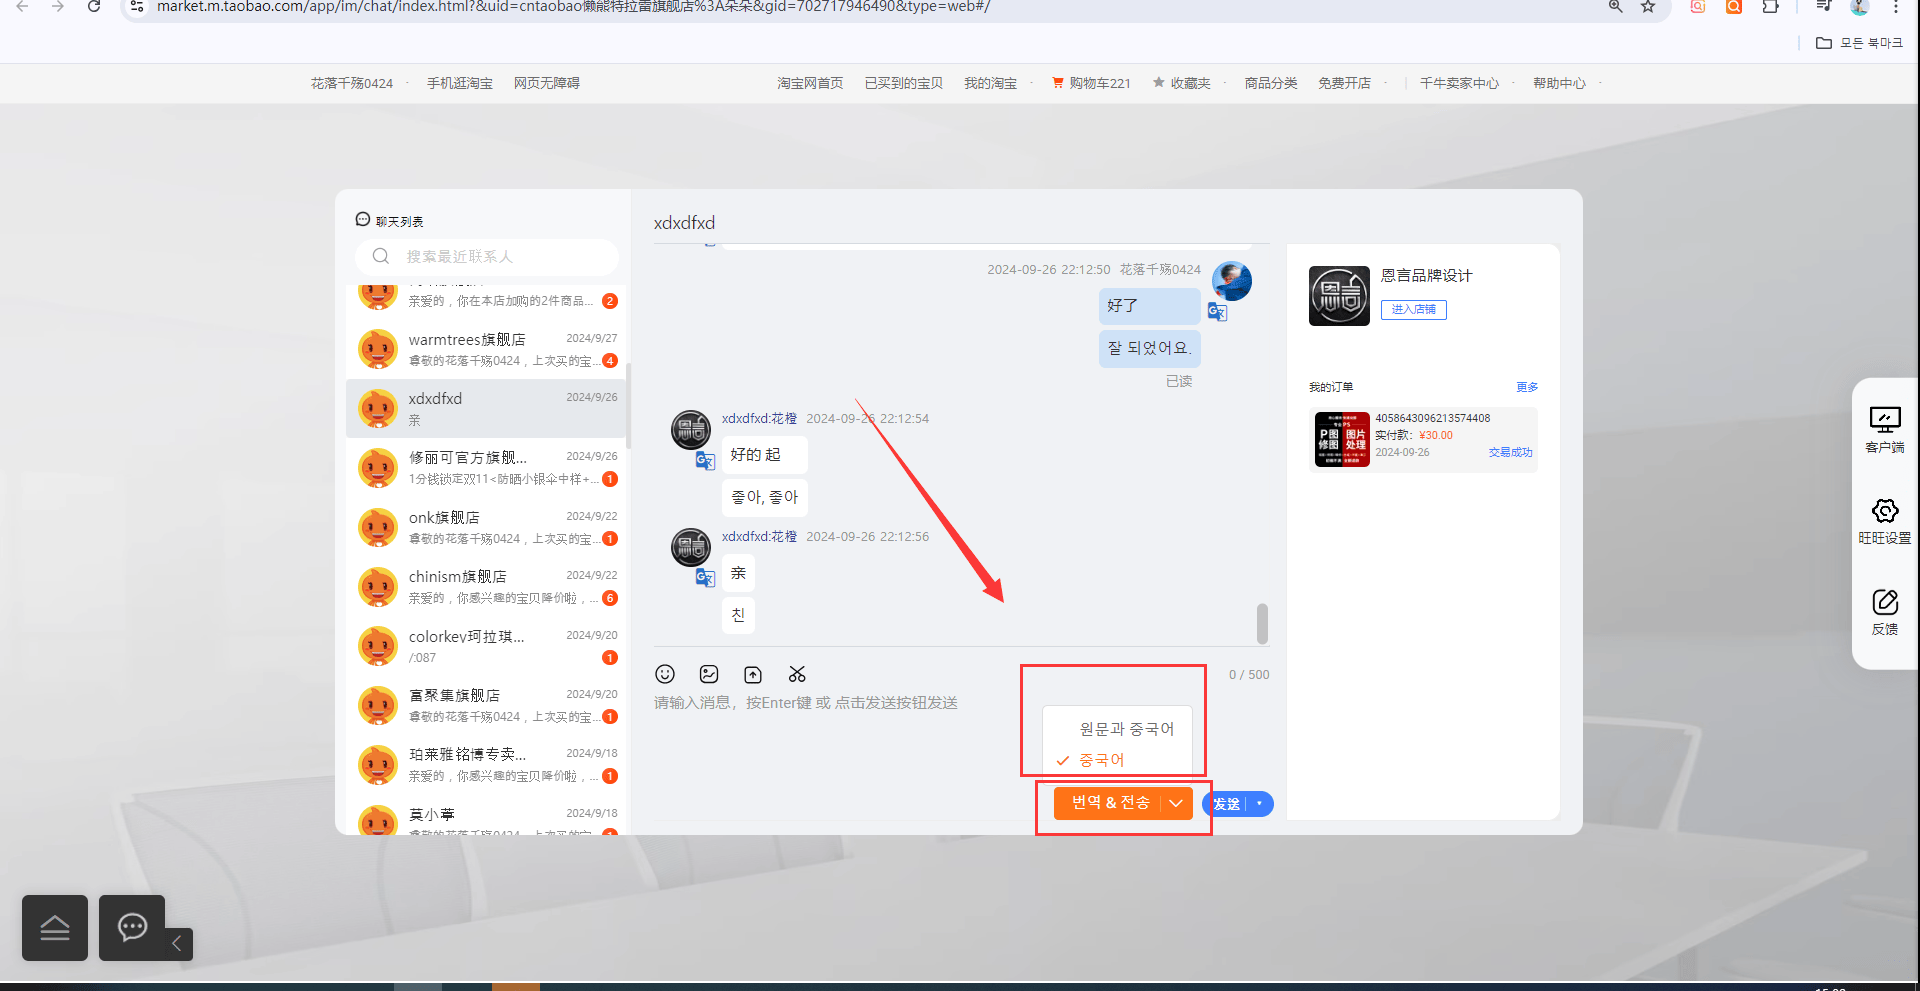The height and width of the screenshot is (991, 1920).
Task: Open the xdxdfxd conversation in list
Action: tap(487, 408)
